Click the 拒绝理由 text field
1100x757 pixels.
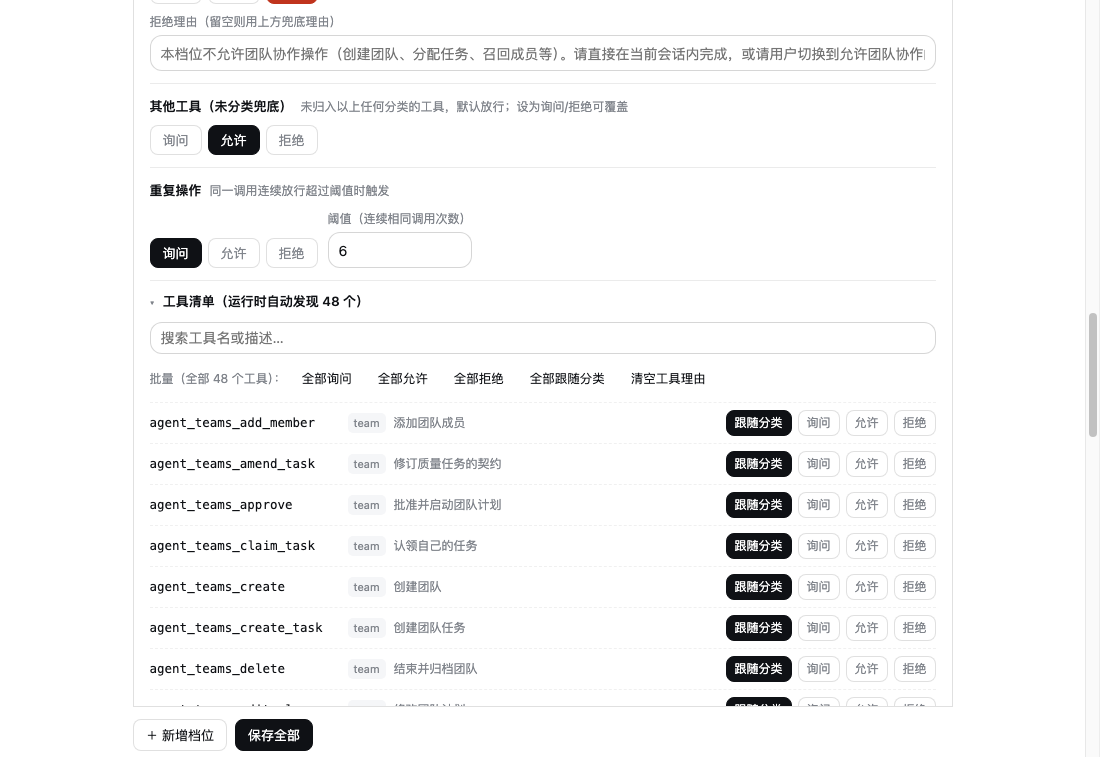pos(542,53)
